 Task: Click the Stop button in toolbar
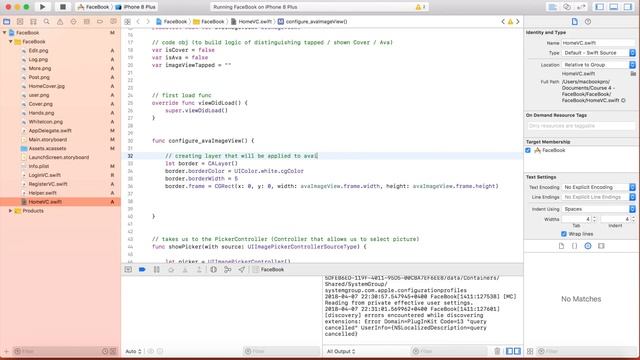(63, 7)
